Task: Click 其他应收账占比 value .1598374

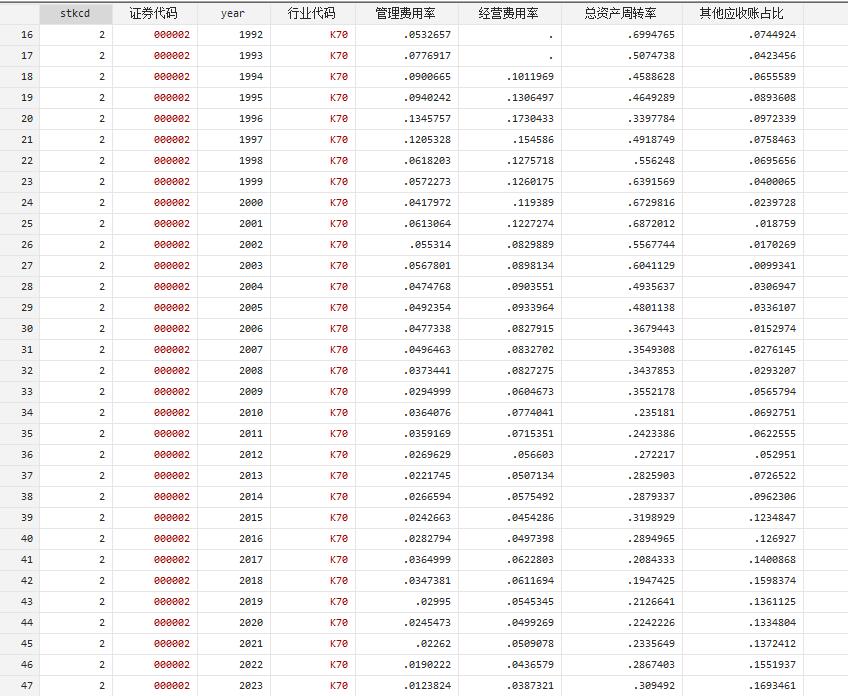Action: pos(772,580)
